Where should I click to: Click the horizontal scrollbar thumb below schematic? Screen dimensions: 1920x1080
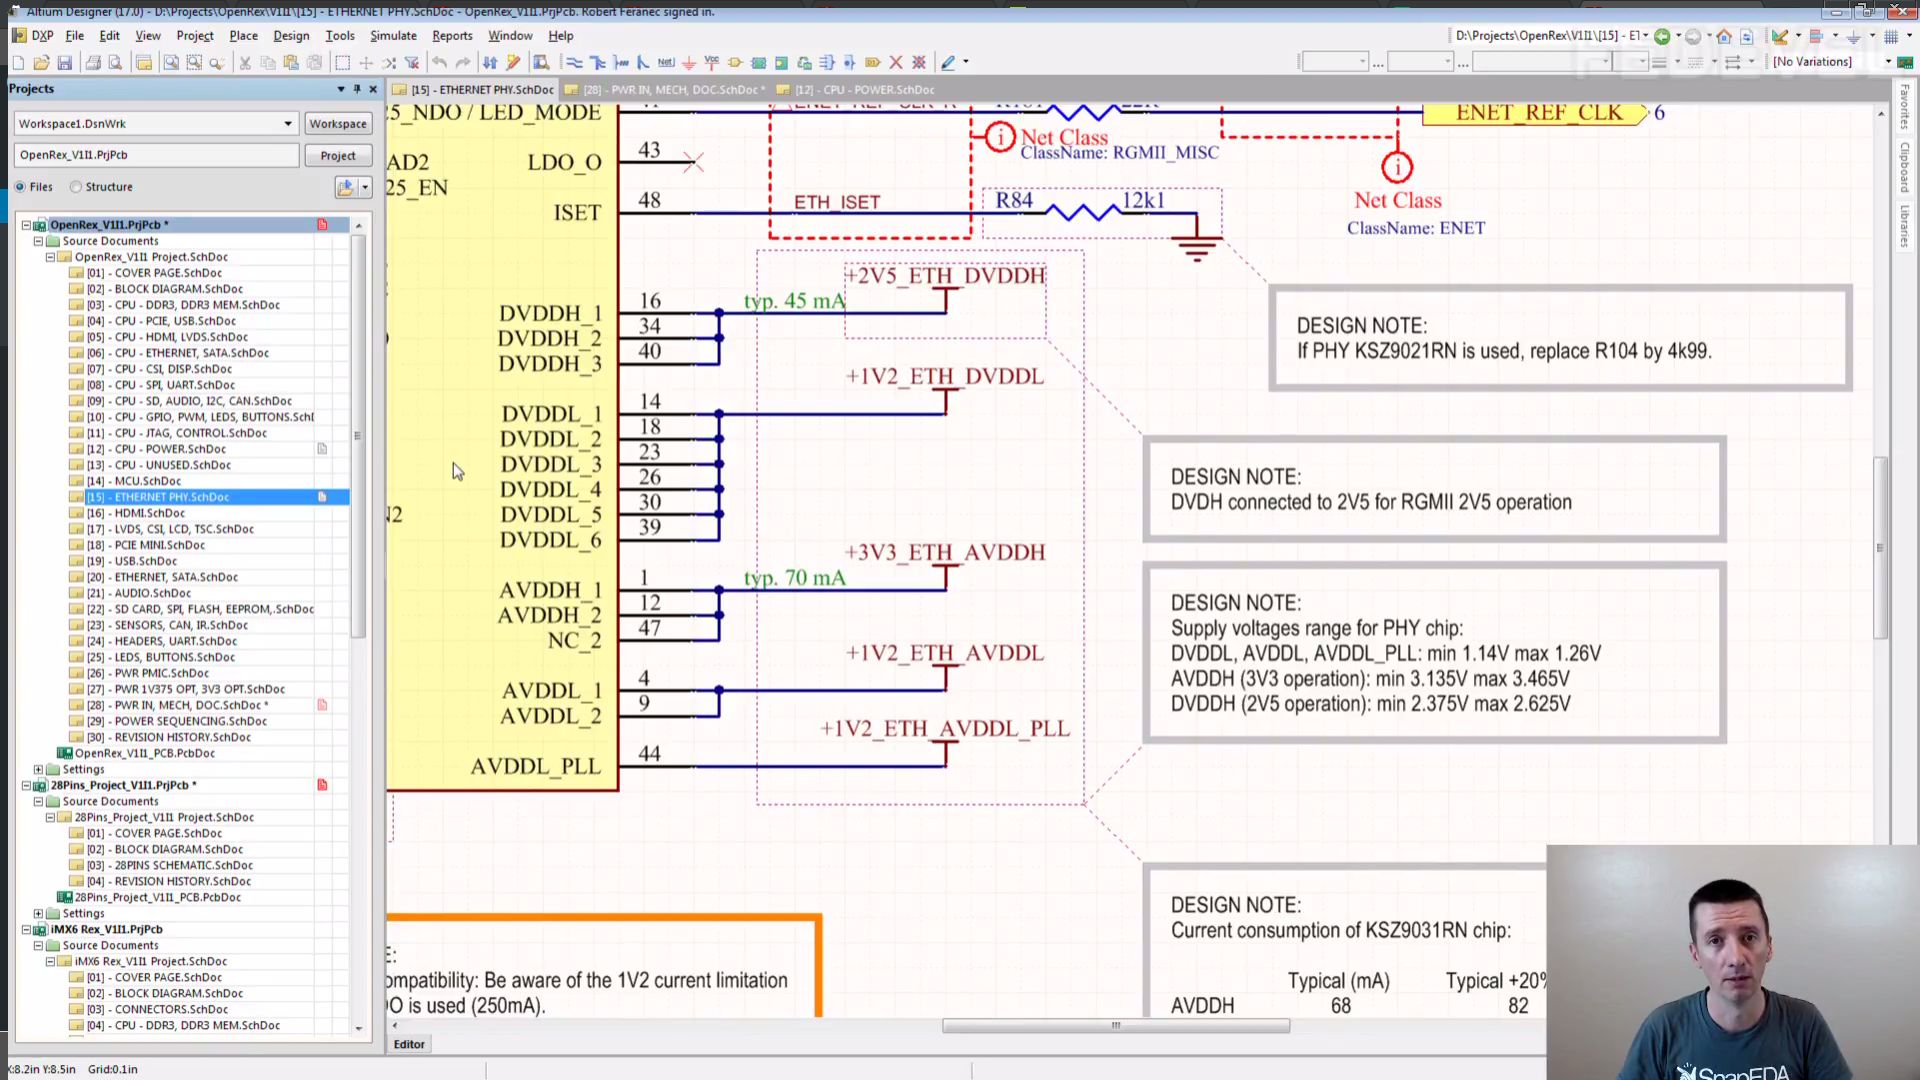tap(1115, 1026)
